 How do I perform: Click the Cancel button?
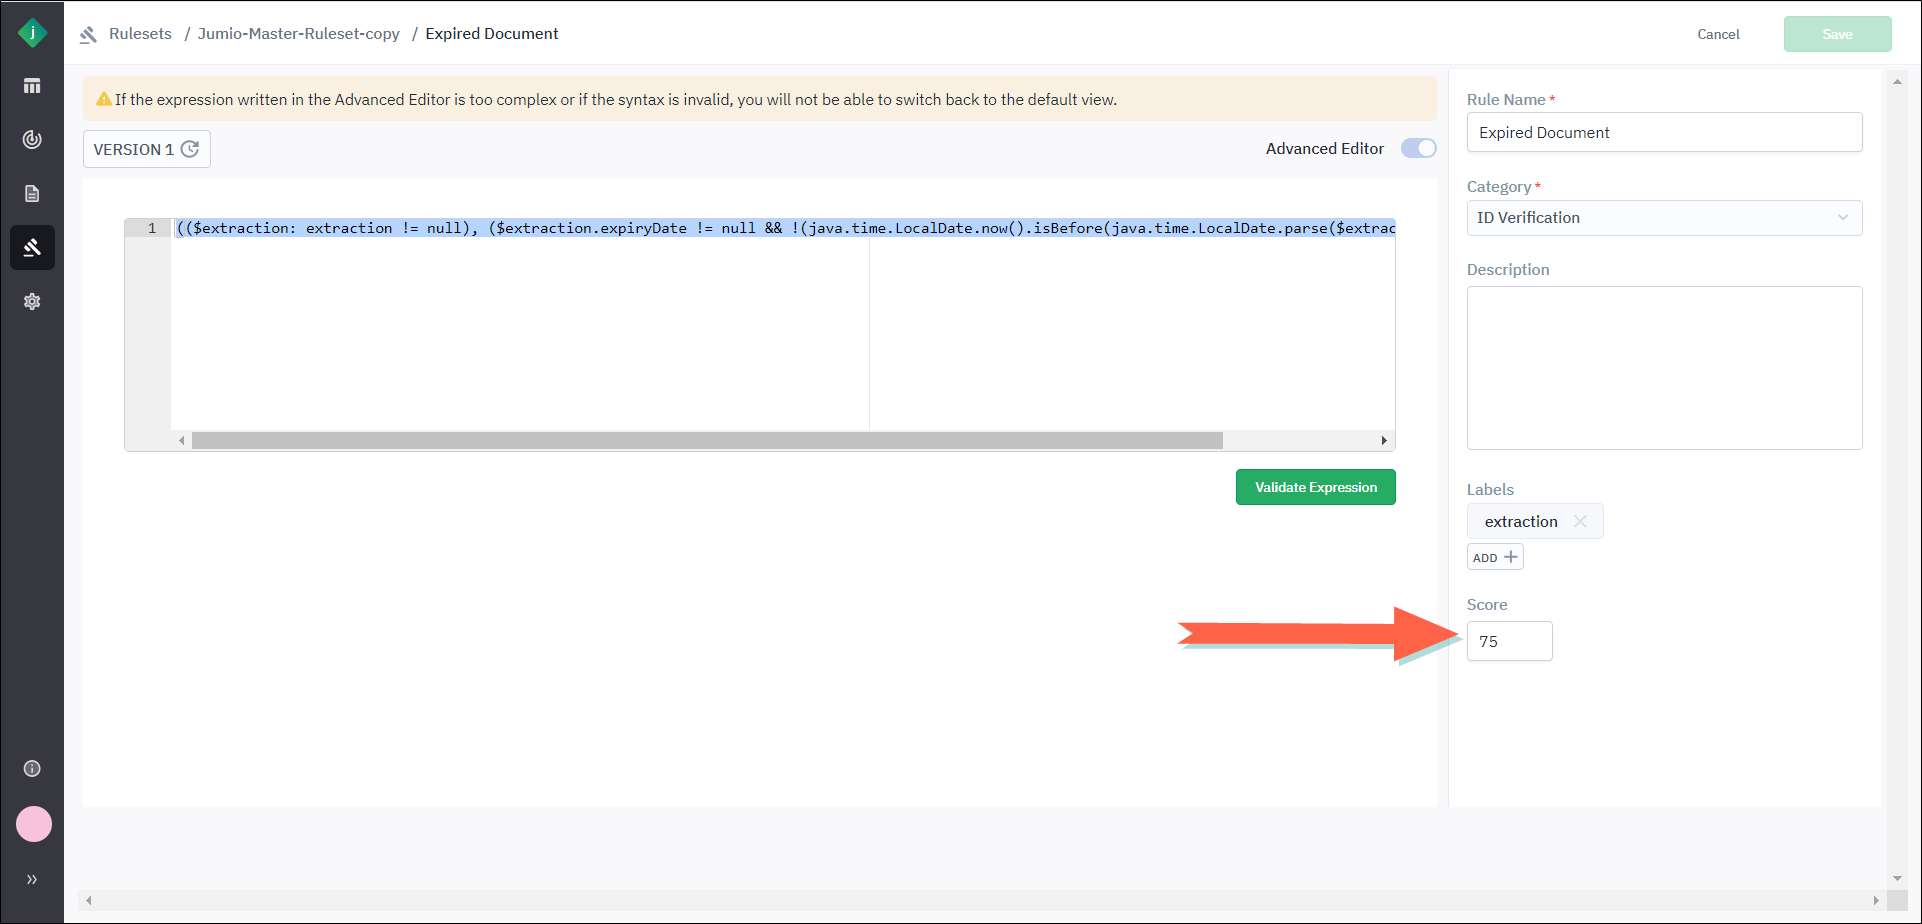[1718, 34]
